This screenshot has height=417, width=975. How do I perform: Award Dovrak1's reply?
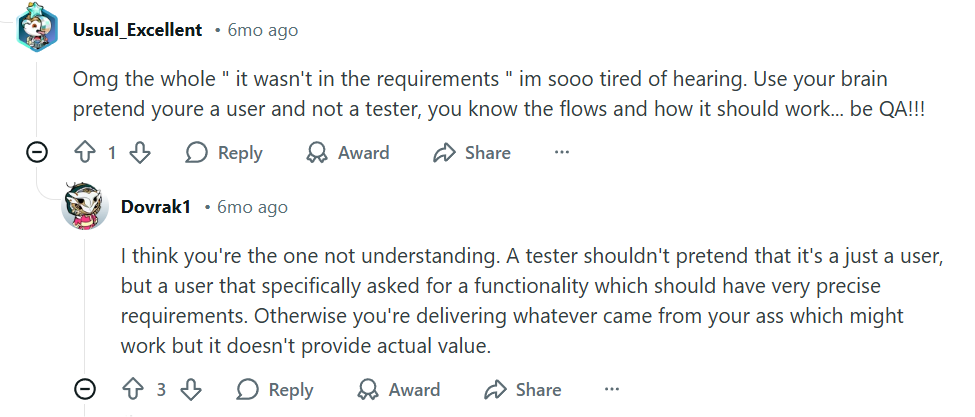click(x=398, y=390)
